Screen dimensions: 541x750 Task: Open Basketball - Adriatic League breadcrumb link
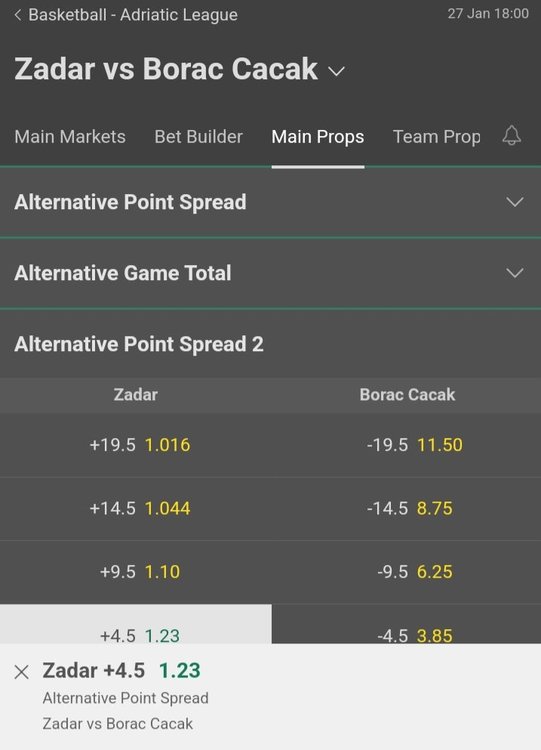pyautogui.click(x=133, y=15)
